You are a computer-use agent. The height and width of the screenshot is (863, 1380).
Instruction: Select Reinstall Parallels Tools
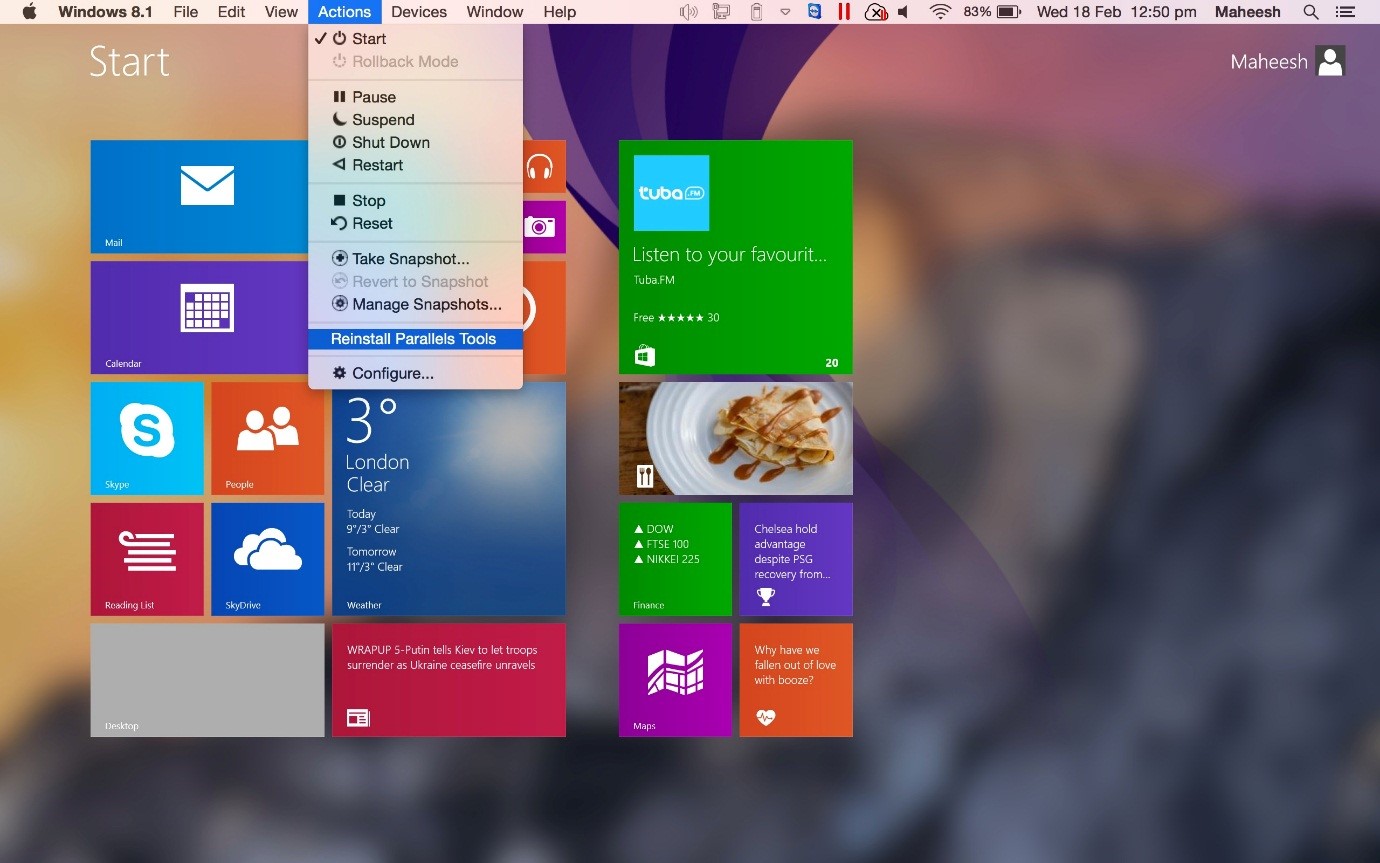[415, 339]
